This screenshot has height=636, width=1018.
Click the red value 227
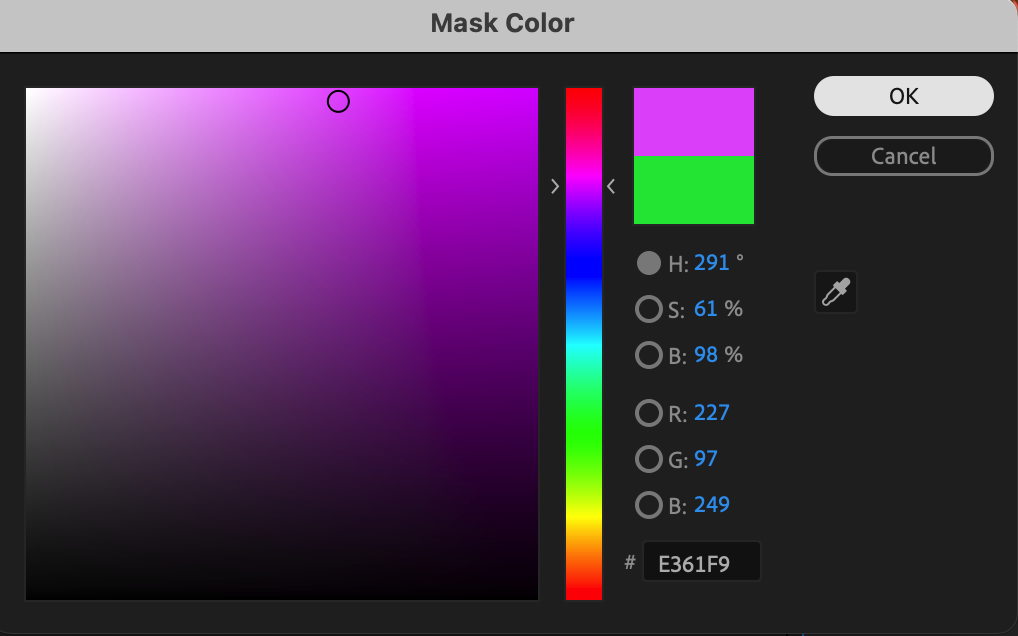click(x=712, y=413)
